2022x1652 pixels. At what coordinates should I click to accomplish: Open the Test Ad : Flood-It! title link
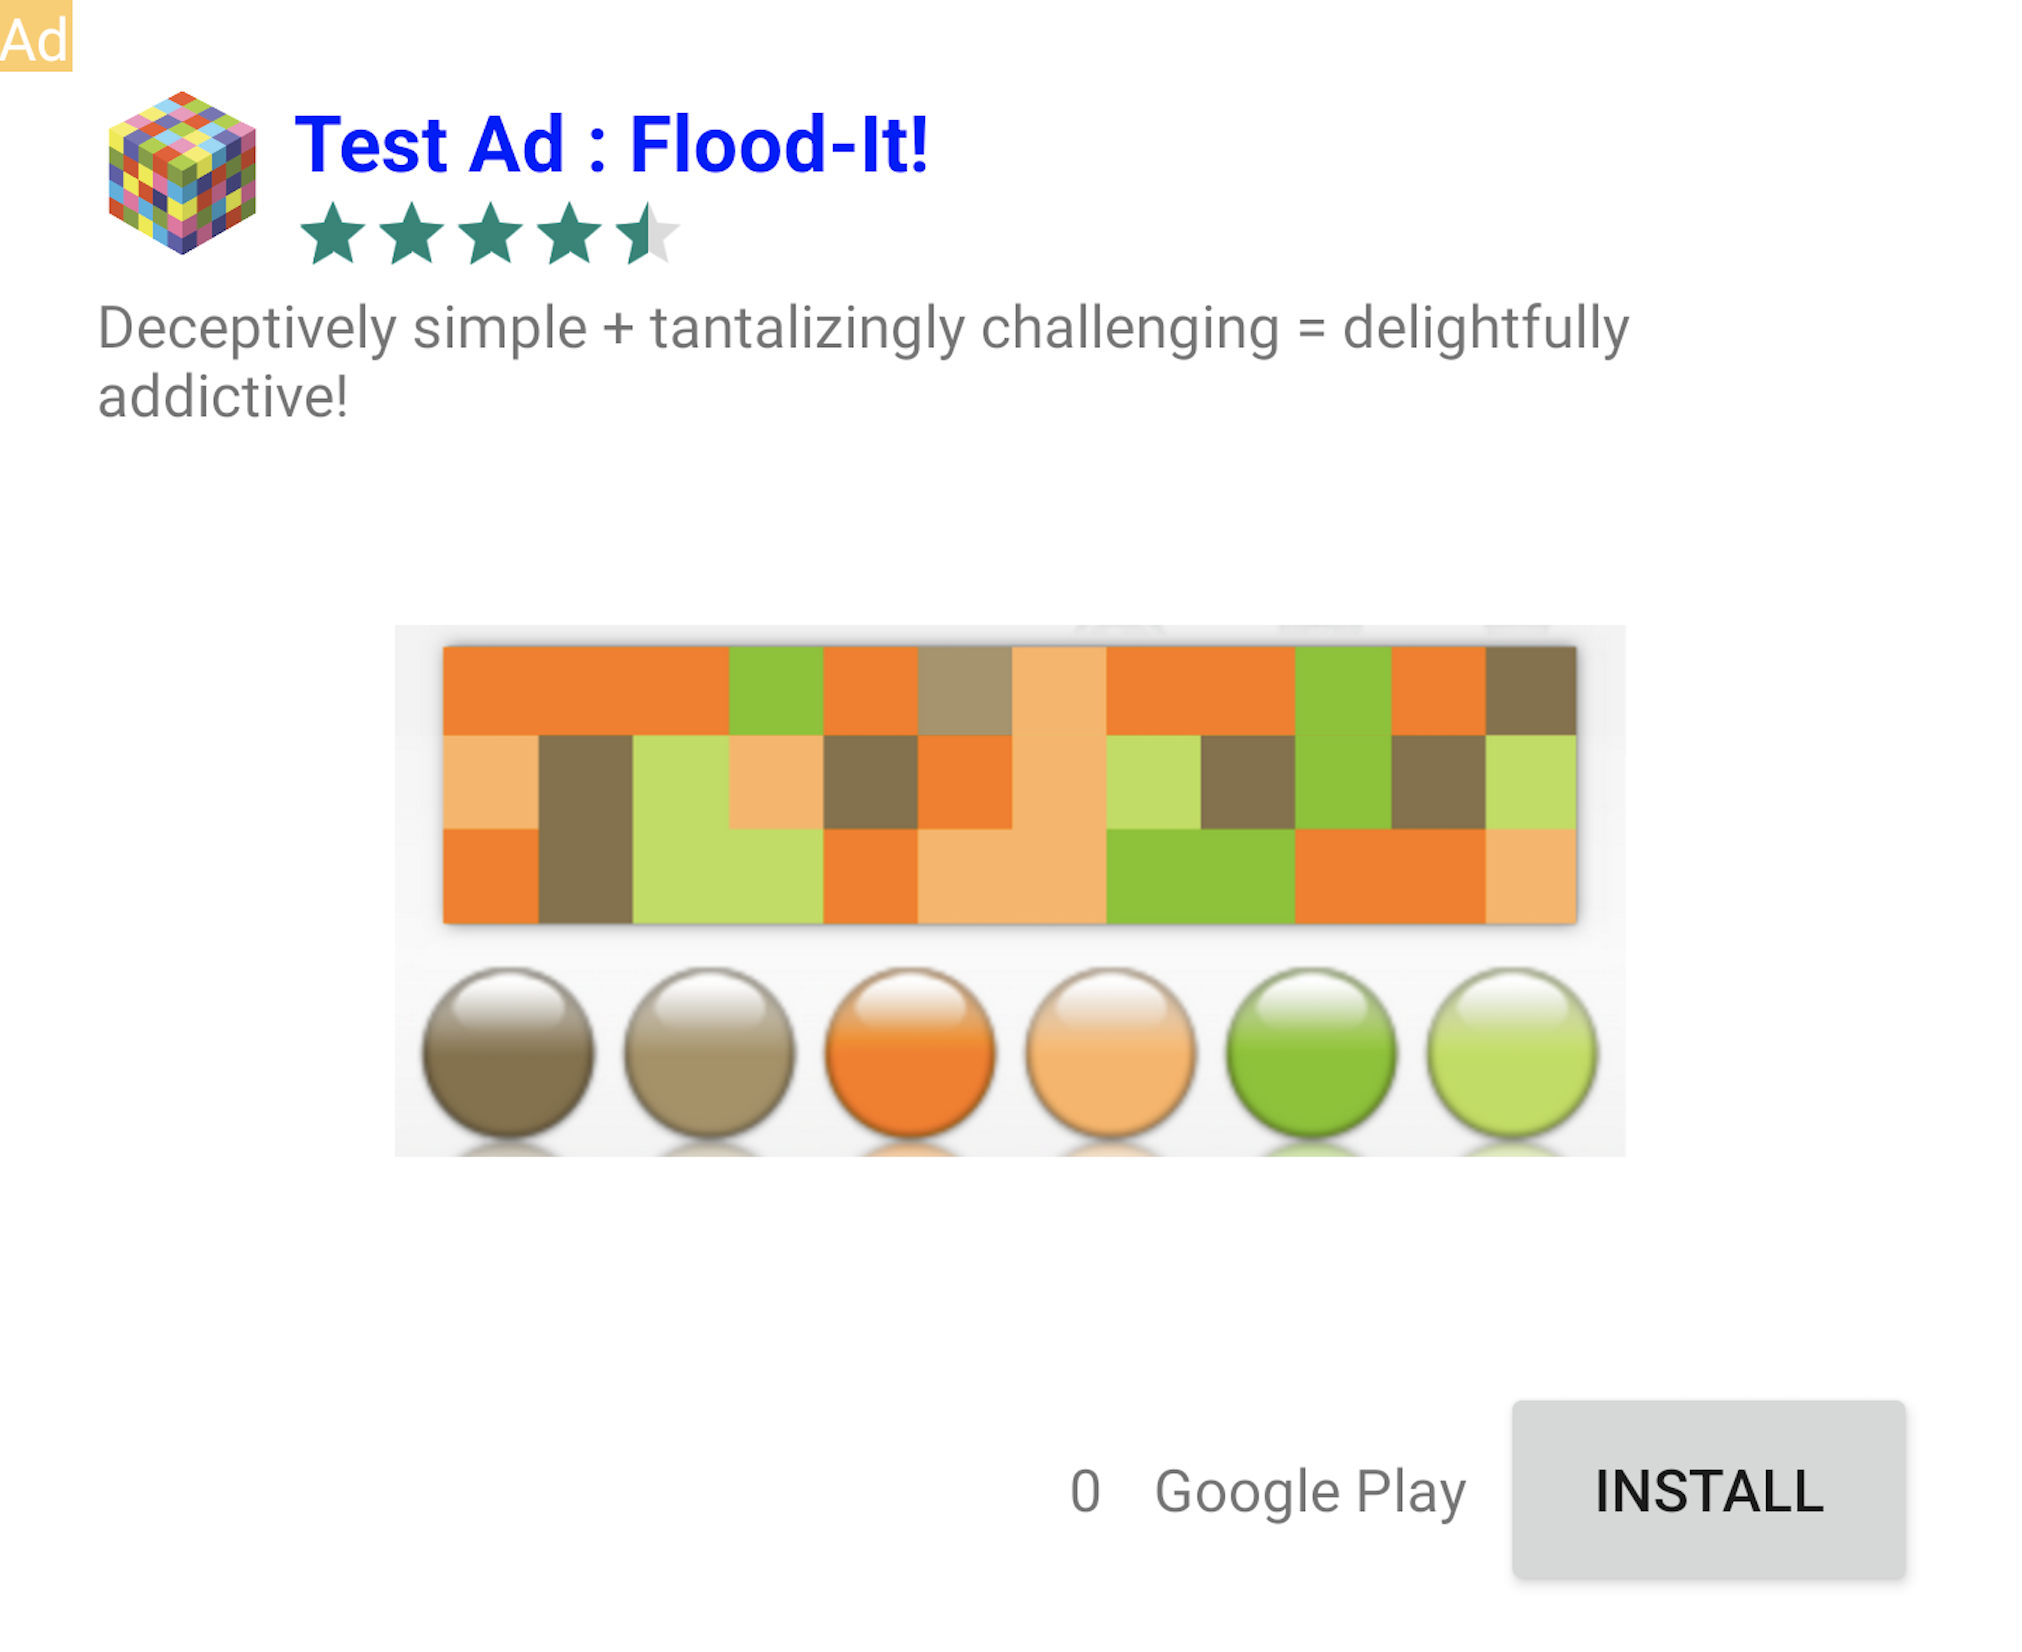click(611, 145)
